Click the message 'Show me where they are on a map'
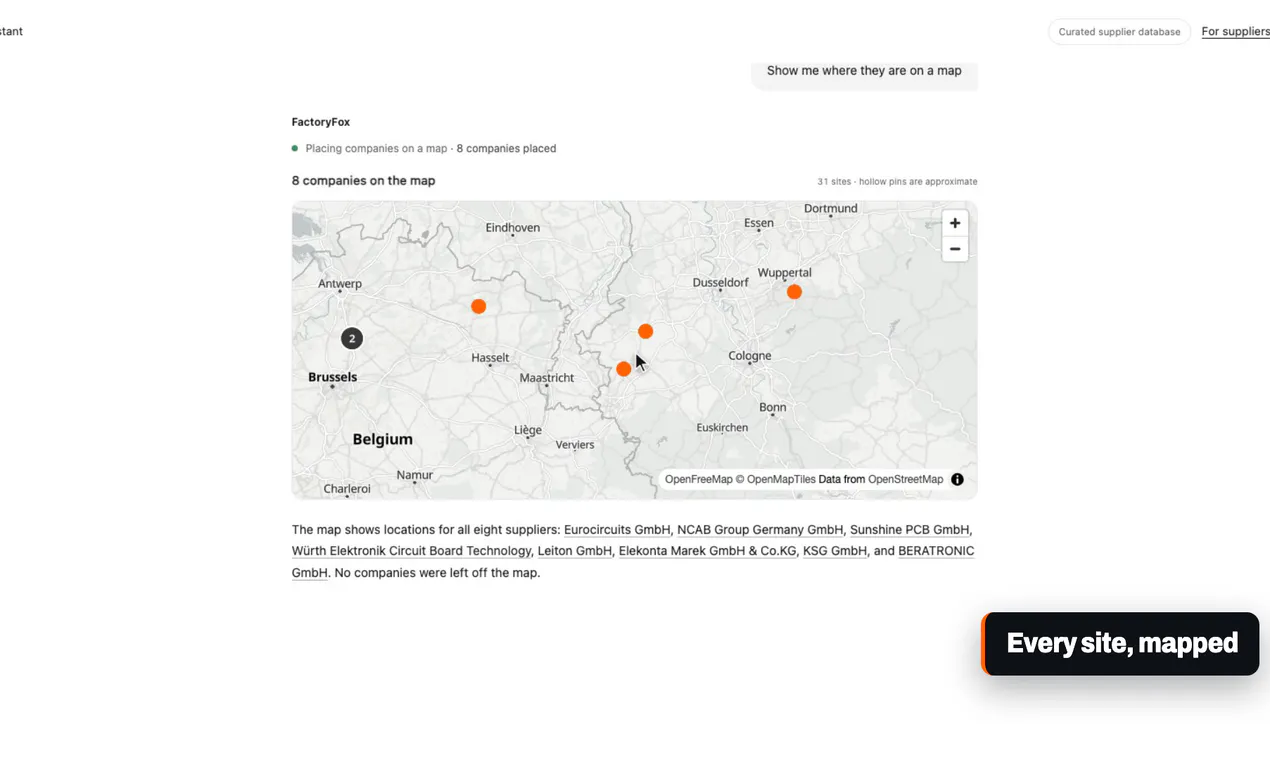The width and height of the screenshot is (1270, 760). (x=864, y=71)
